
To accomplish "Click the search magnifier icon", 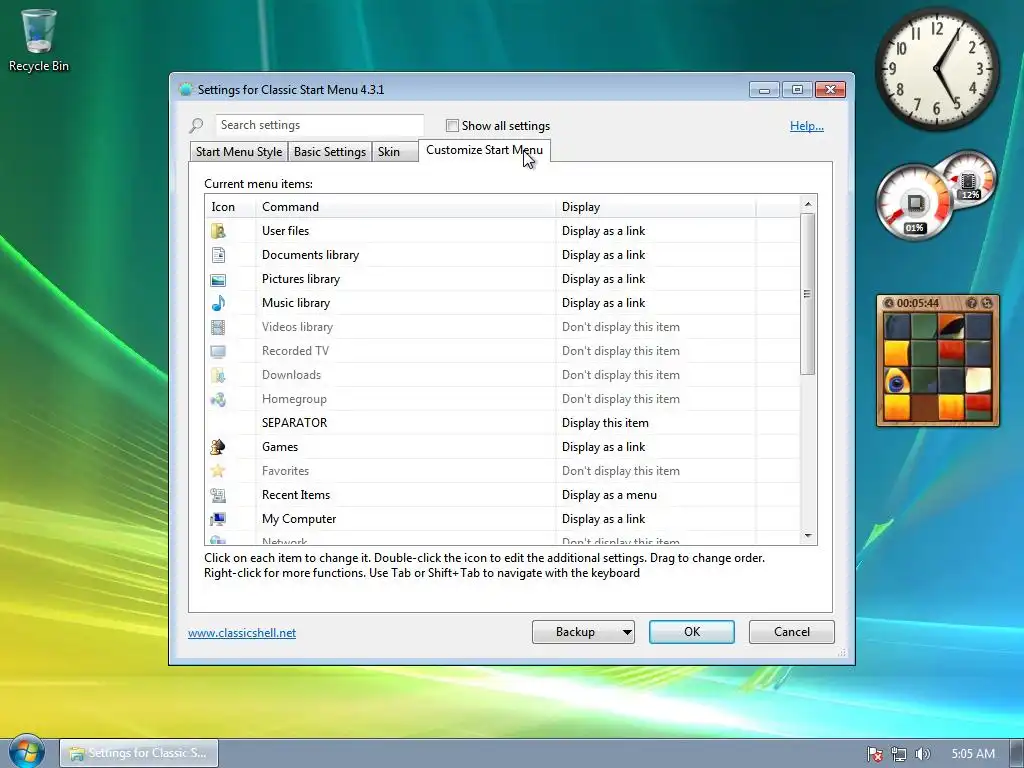I will (196, 125).
